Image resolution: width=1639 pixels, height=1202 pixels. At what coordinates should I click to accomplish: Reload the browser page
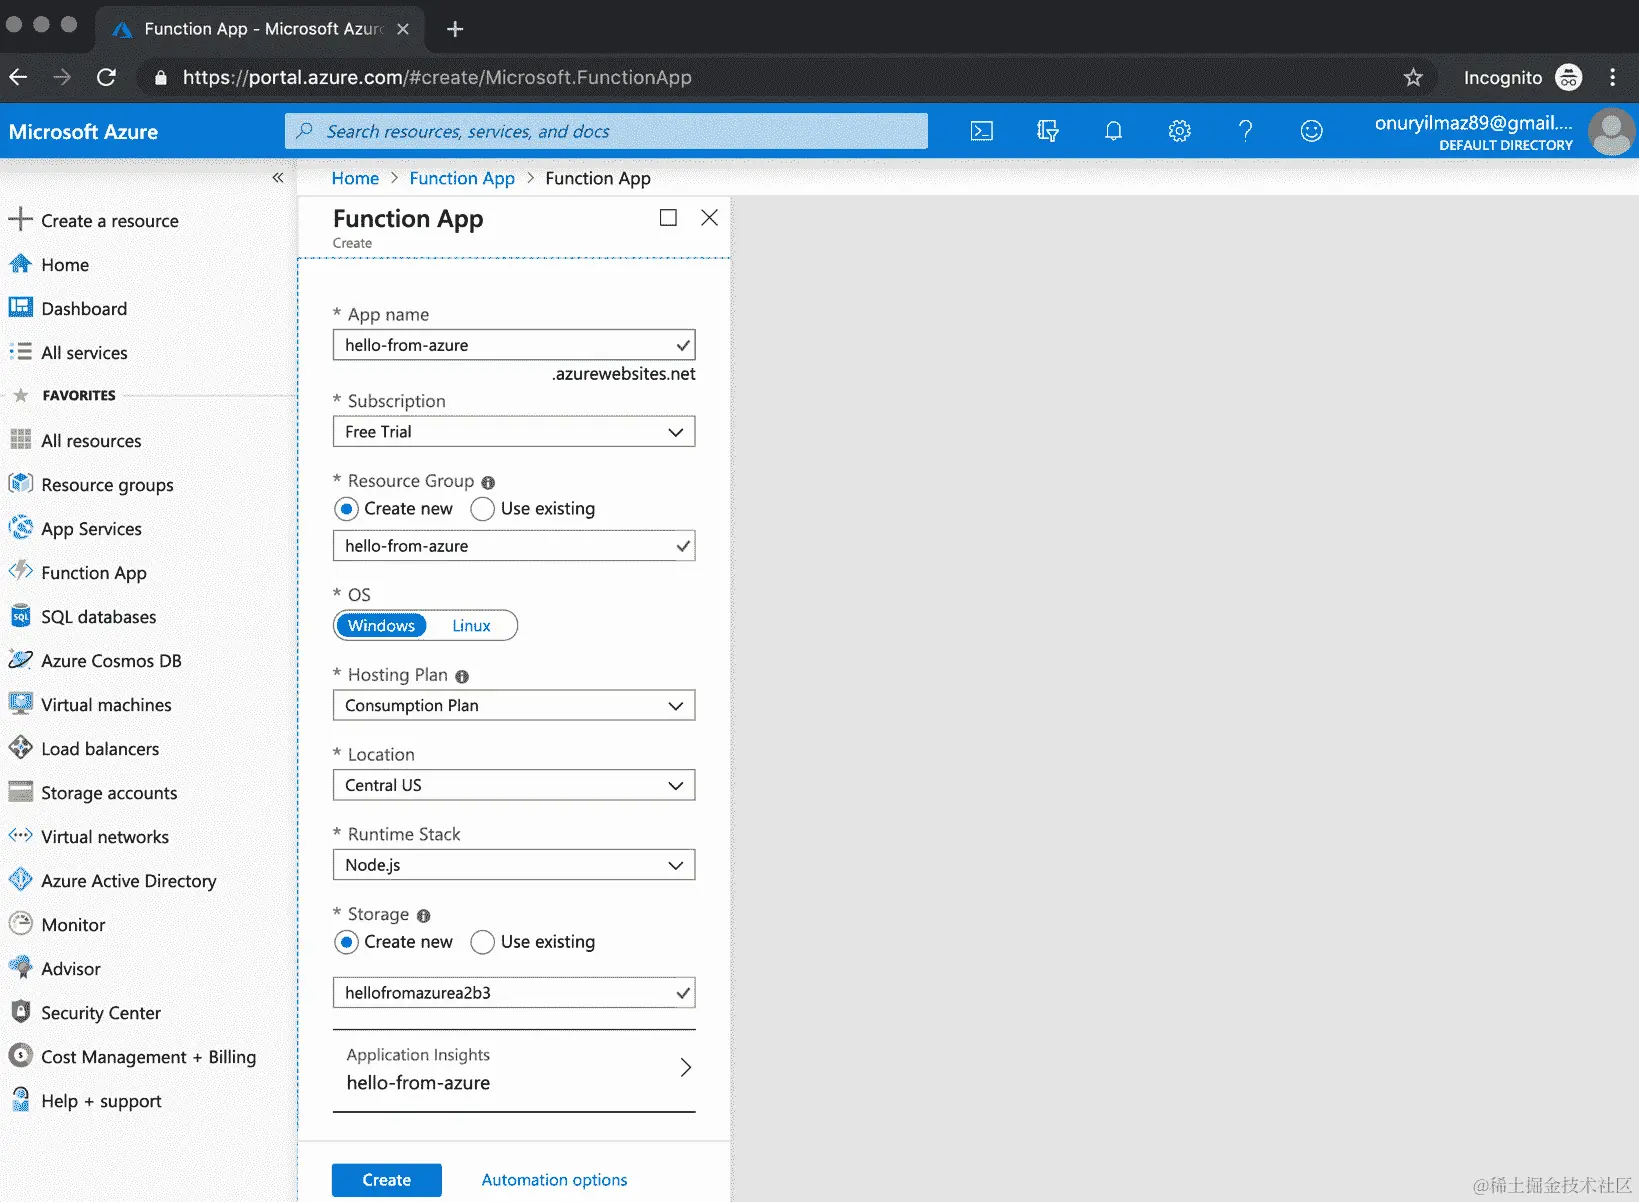[x=107, y=78]
